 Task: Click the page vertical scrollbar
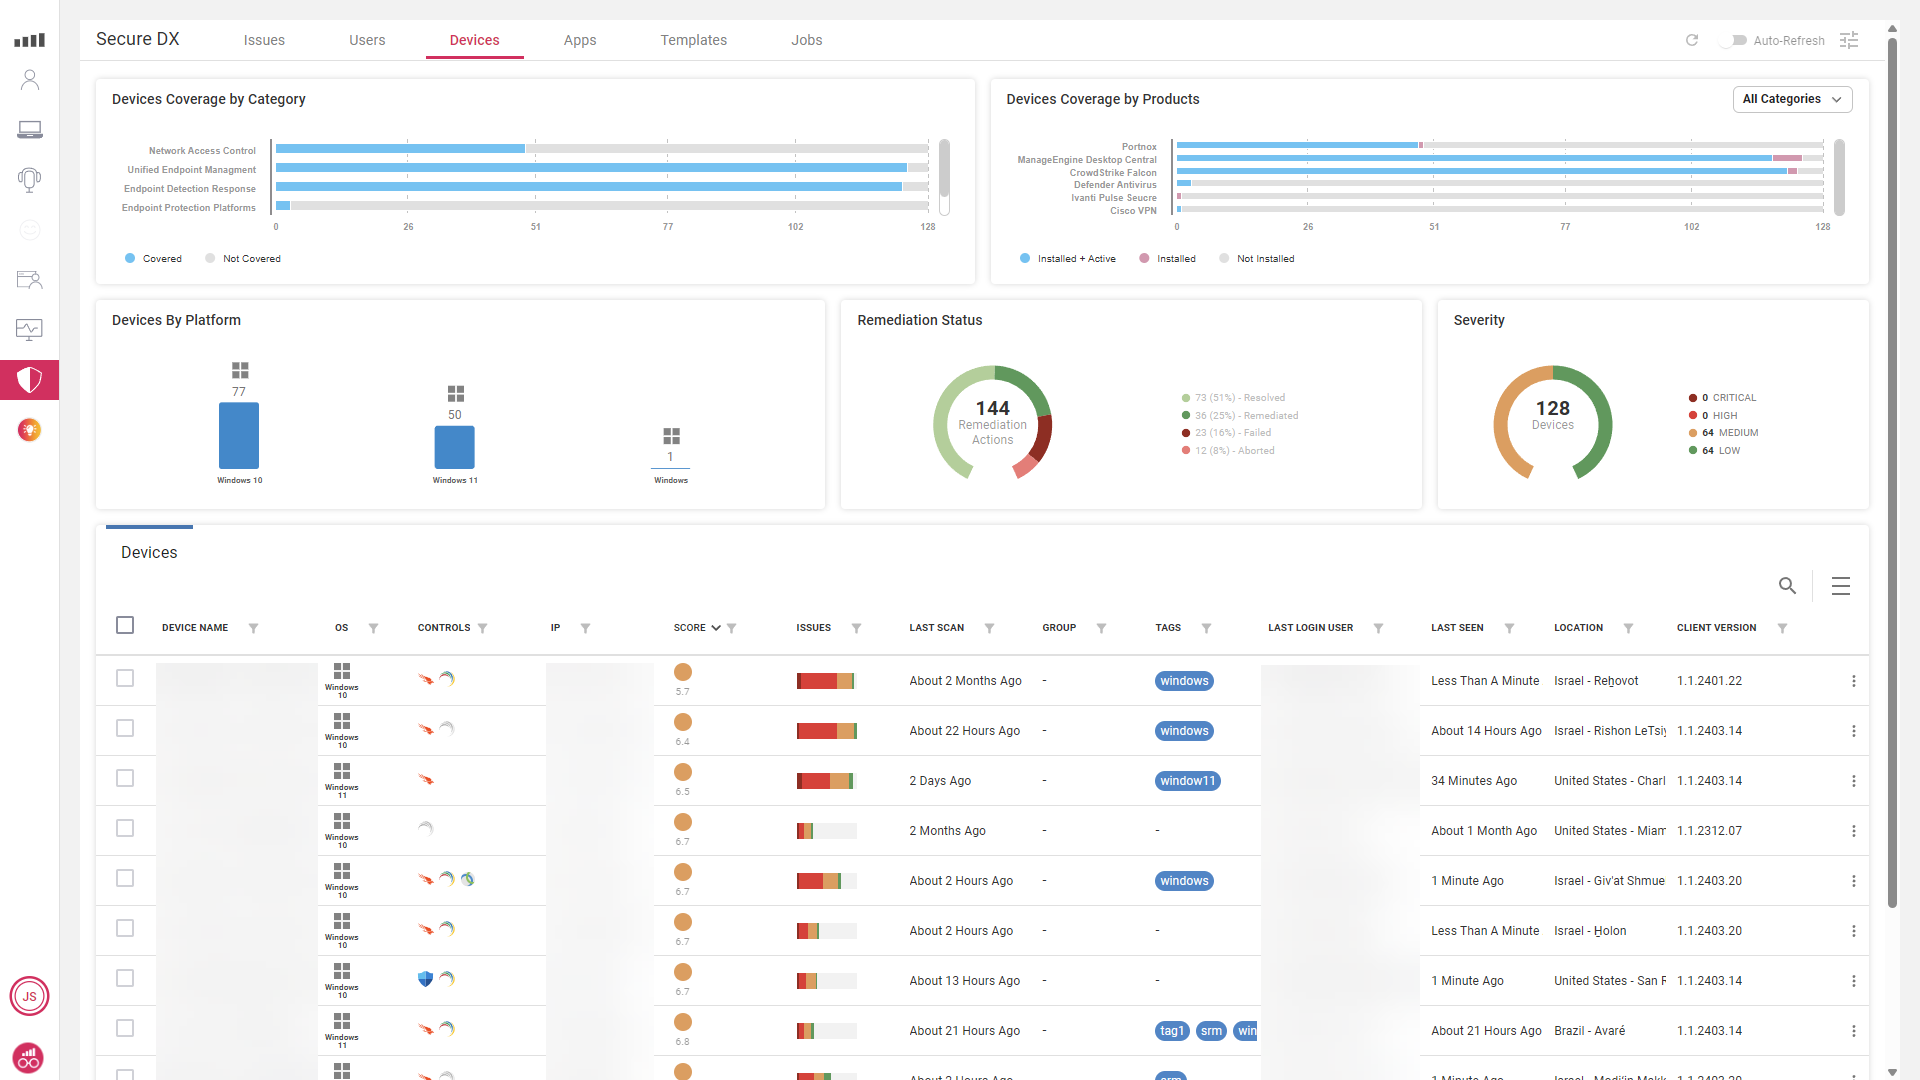[1892, 473]
